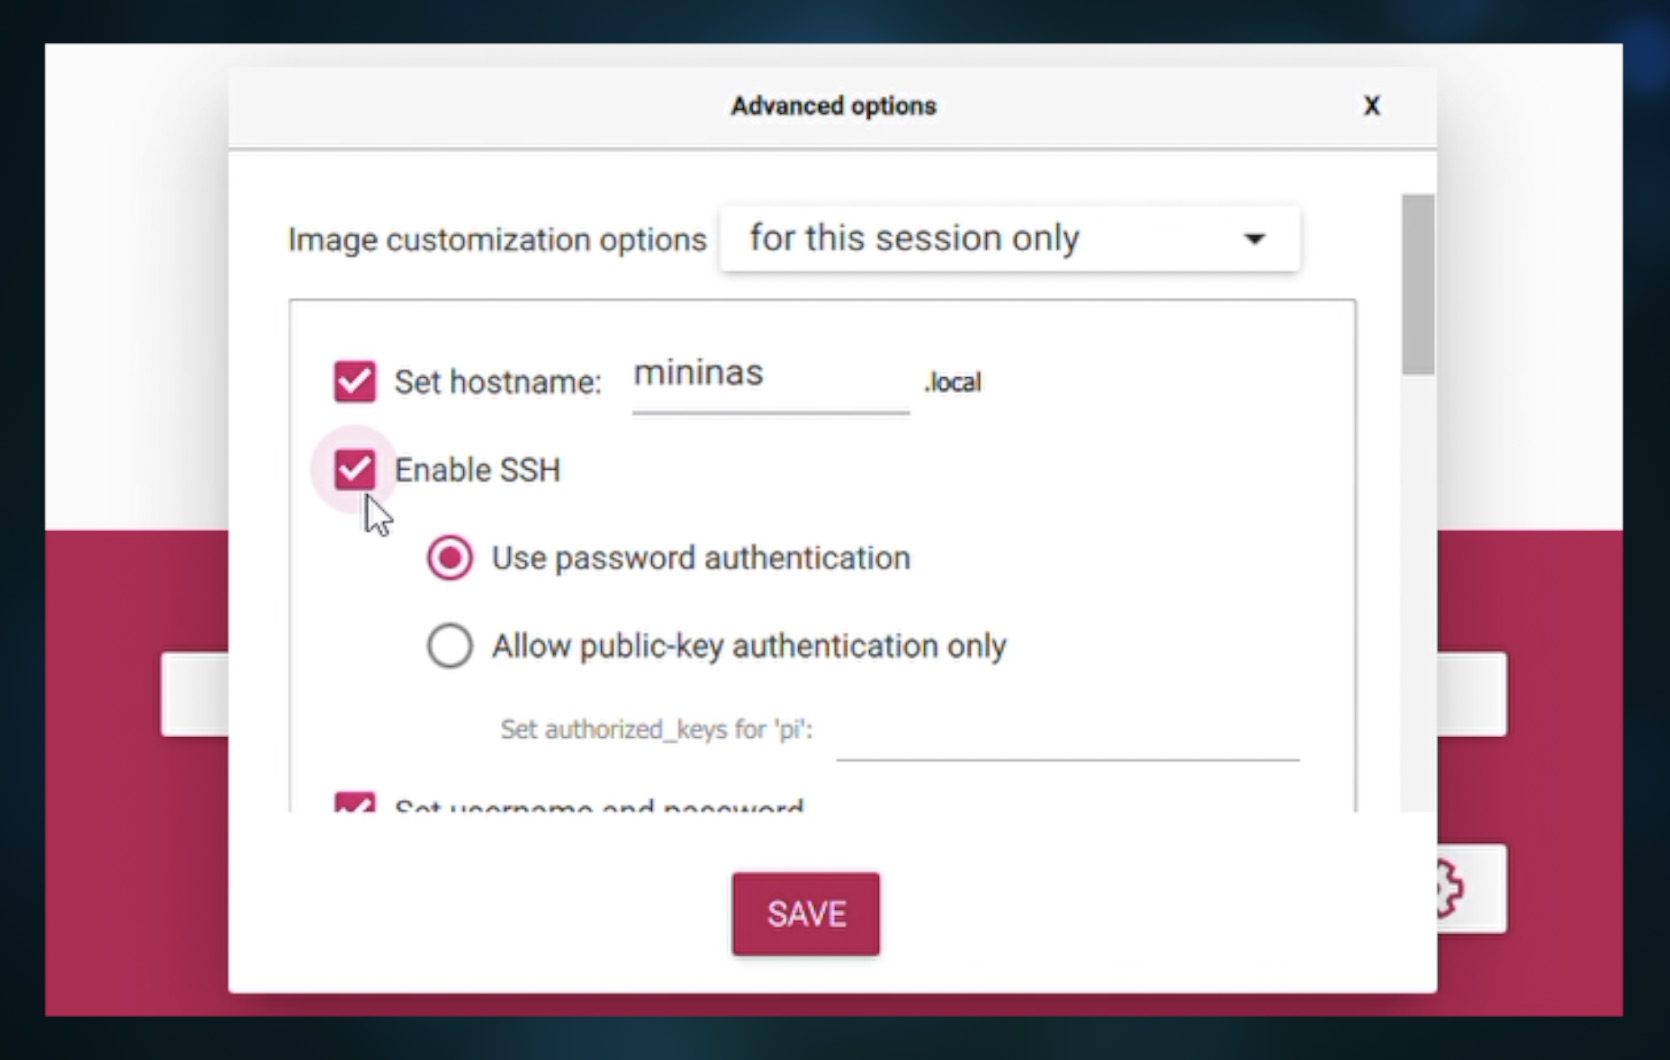Choose Allow public-key authentication only
This screenshot has height=1060, width=1670.
click(x=450, y=646)
